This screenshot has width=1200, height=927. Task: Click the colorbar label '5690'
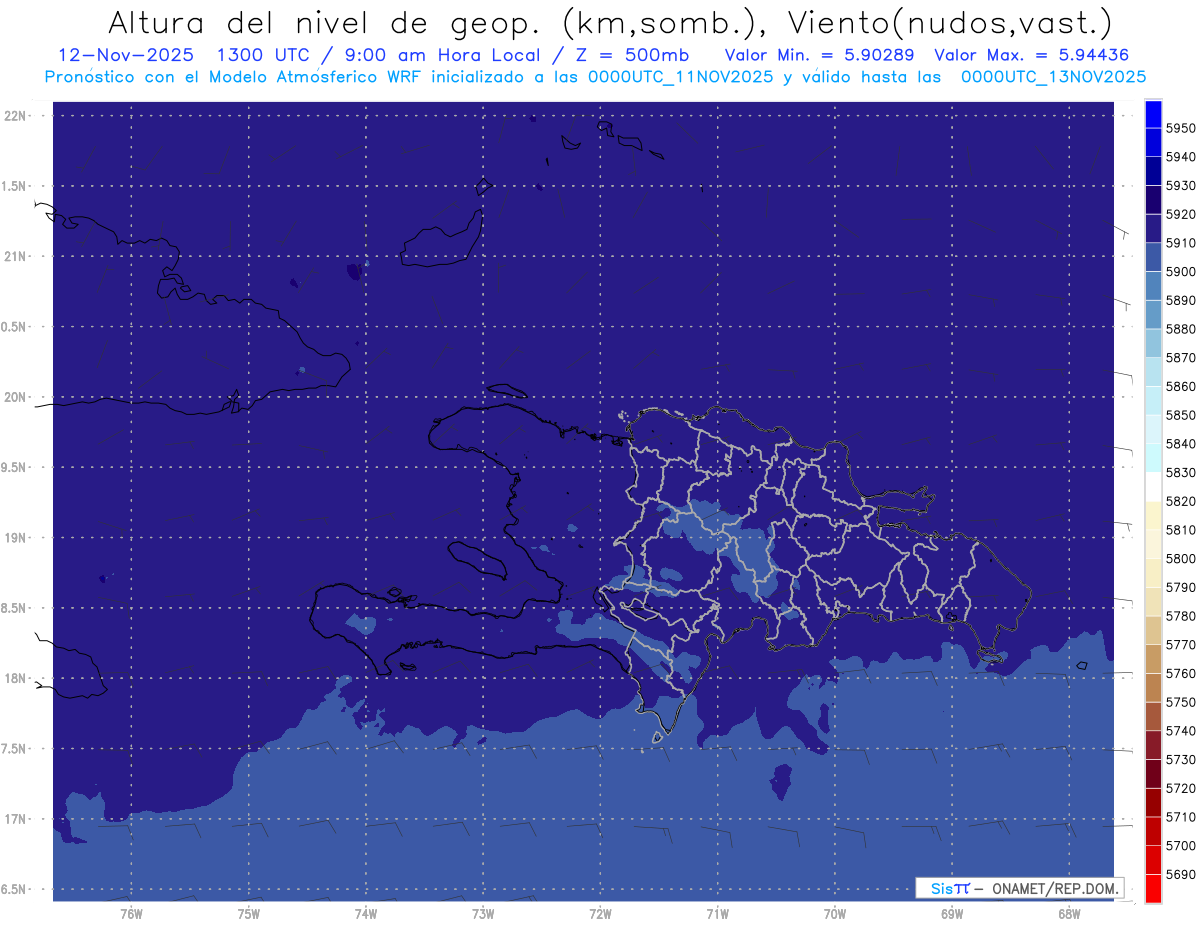[1180, 874]
